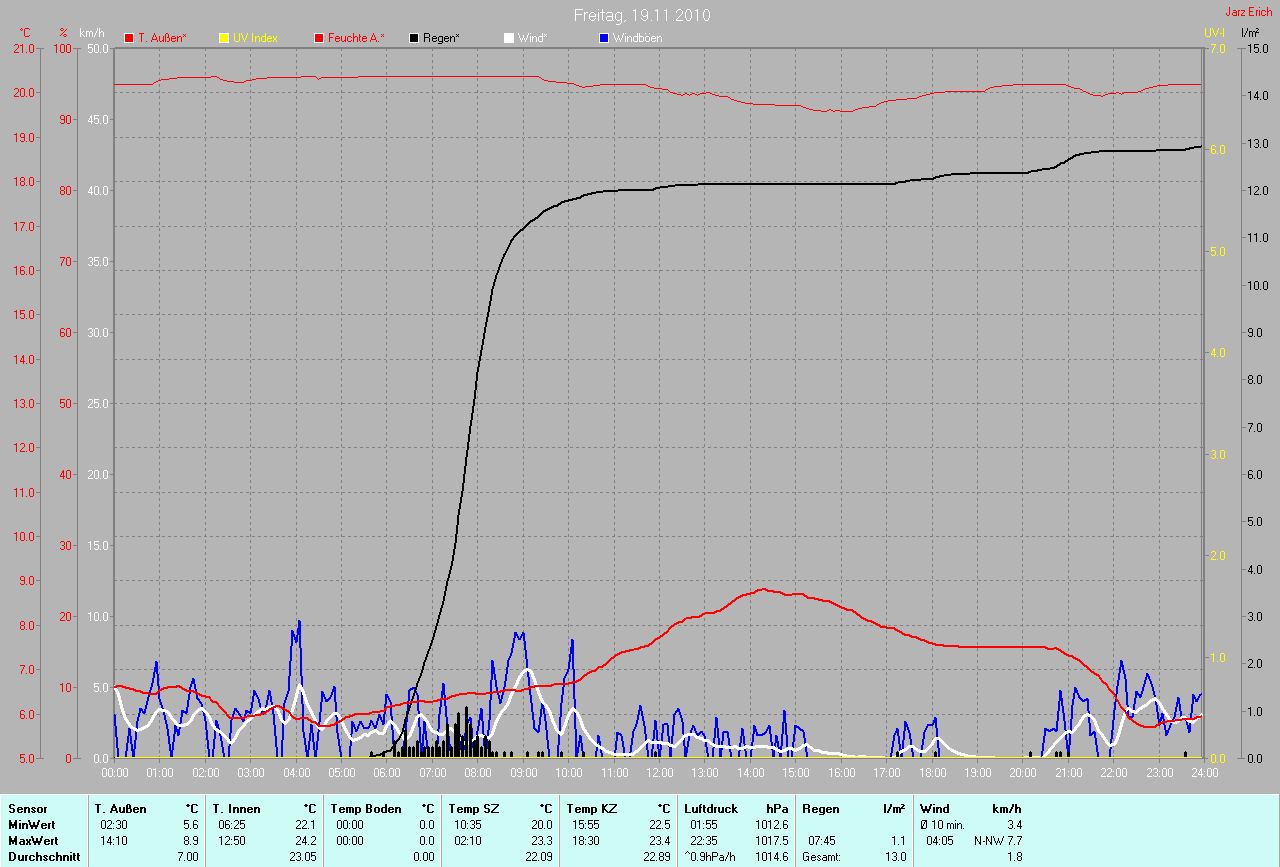Click the km/h axis unit label at top left
Screen dimensions: 1280x867
click(x=92, y=33)
